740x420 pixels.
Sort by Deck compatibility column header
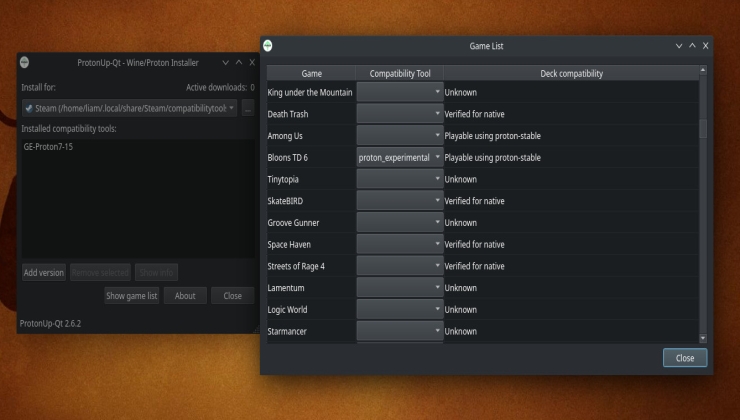click(571, 73)
